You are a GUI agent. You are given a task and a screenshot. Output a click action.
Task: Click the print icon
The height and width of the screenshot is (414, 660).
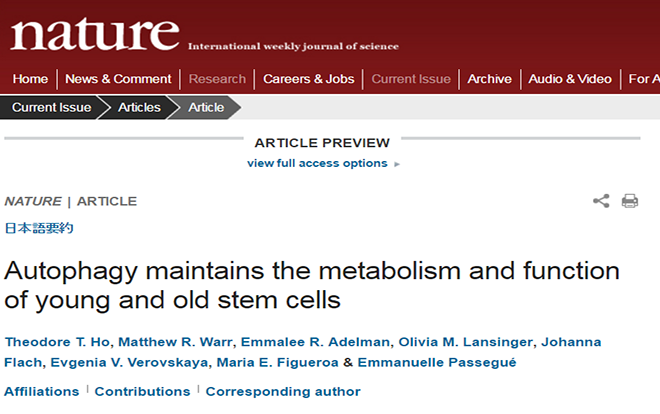coord(630,201)
